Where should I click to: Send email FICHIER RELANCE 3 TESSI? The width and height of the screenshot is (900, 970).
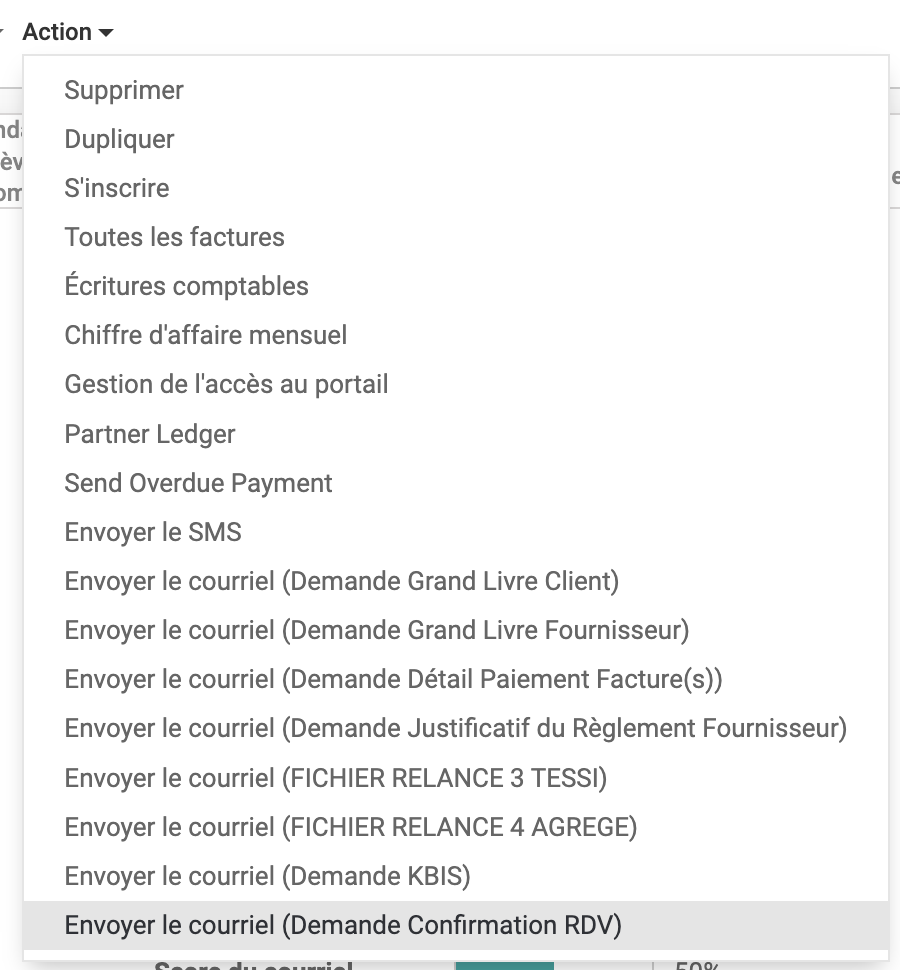(x=456, y=778)
